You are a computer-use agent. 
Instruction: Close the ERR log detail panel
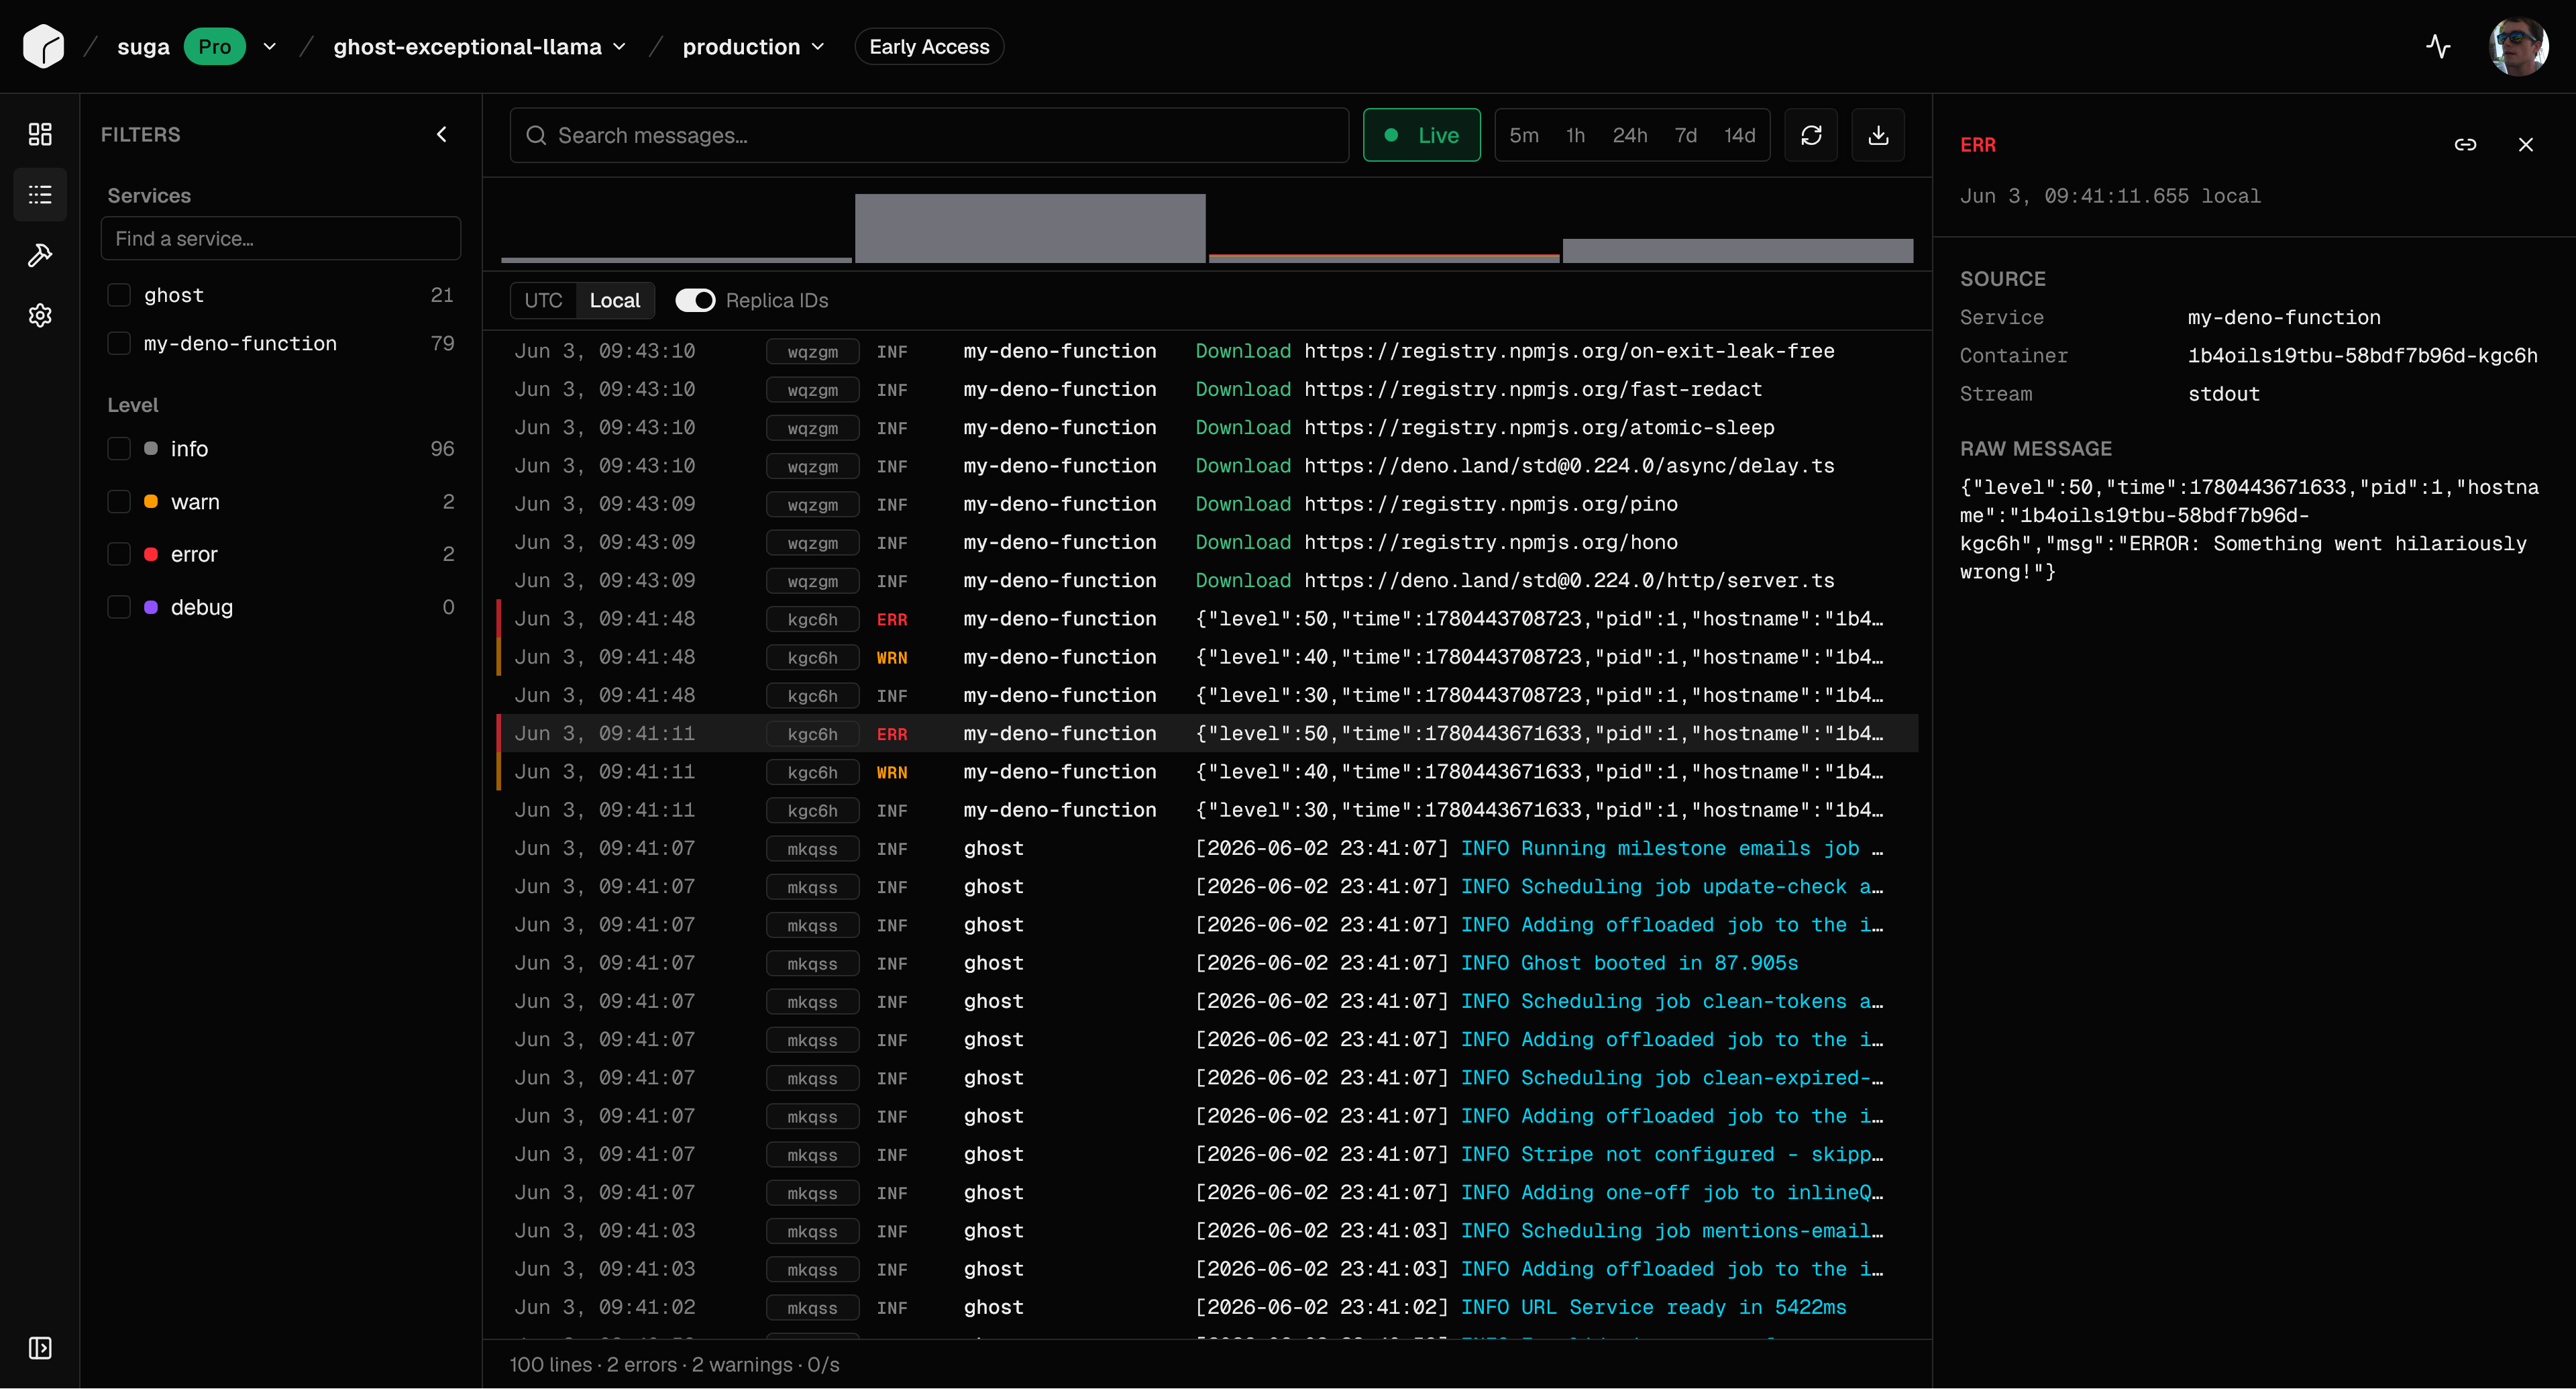coord(2525,145)
